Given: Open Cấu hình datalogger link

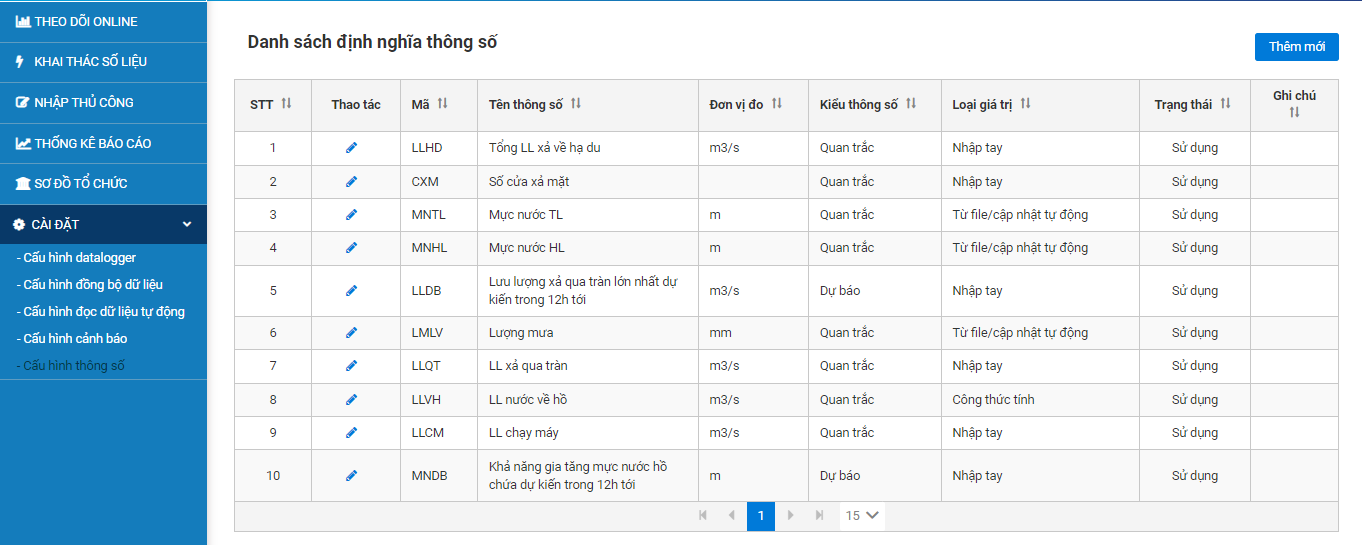Looking at the screenshot, I should 80,258.
